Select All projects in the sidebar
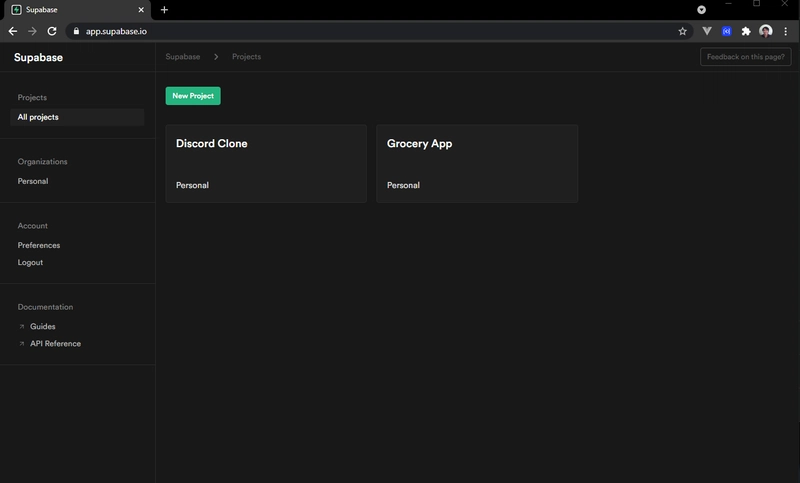800x483 pixels. click(x=77, y=117)
